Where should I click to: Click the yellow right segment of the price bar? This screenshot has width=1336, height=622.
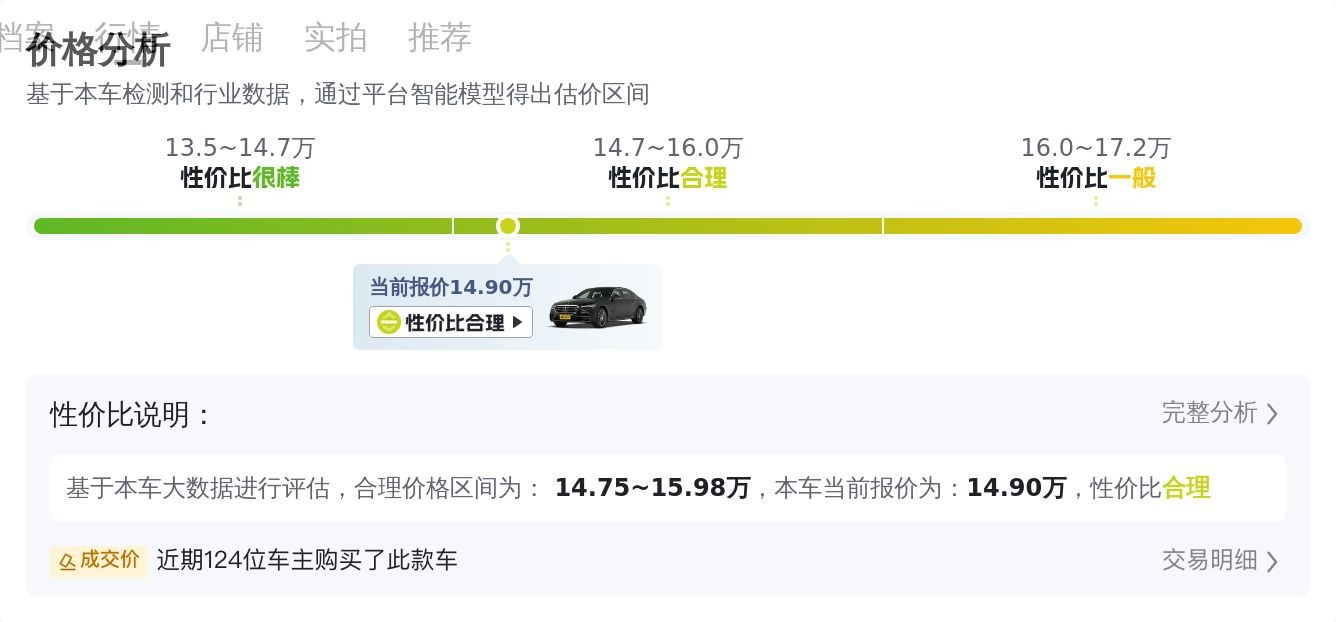(1092, 226)
